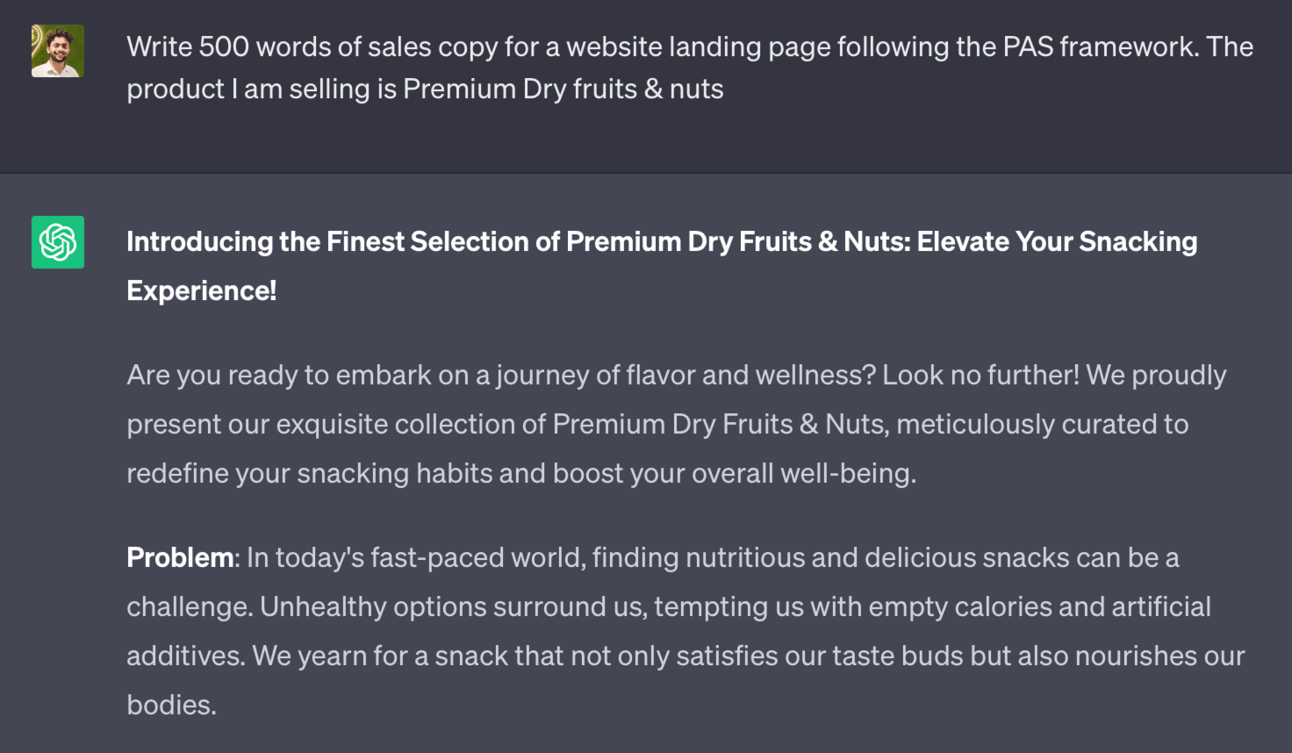Click the words 'meticulously curated to'
Screen dimensions: 1292x753
(1043, 424)
